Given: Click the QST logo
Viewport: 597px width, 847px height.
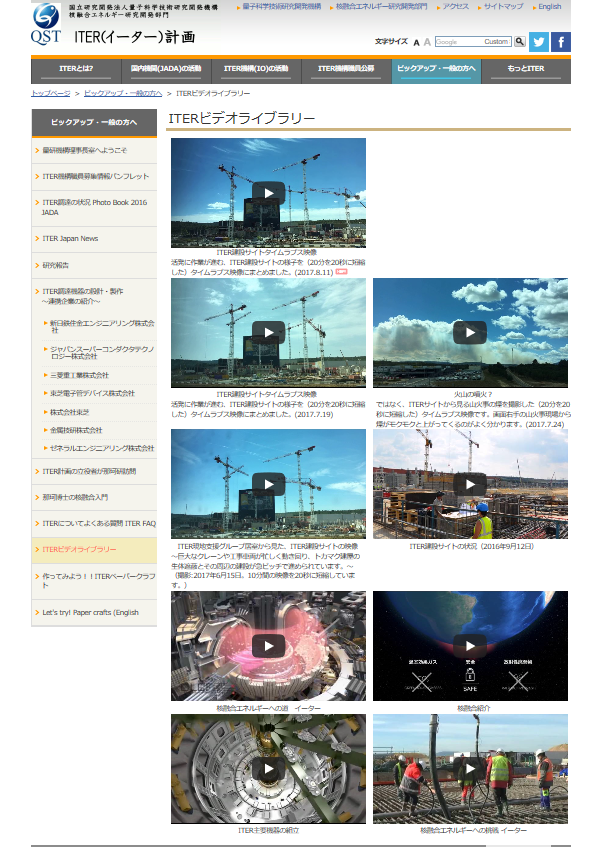Looking at the screenshot, I should tap(45, 24).
